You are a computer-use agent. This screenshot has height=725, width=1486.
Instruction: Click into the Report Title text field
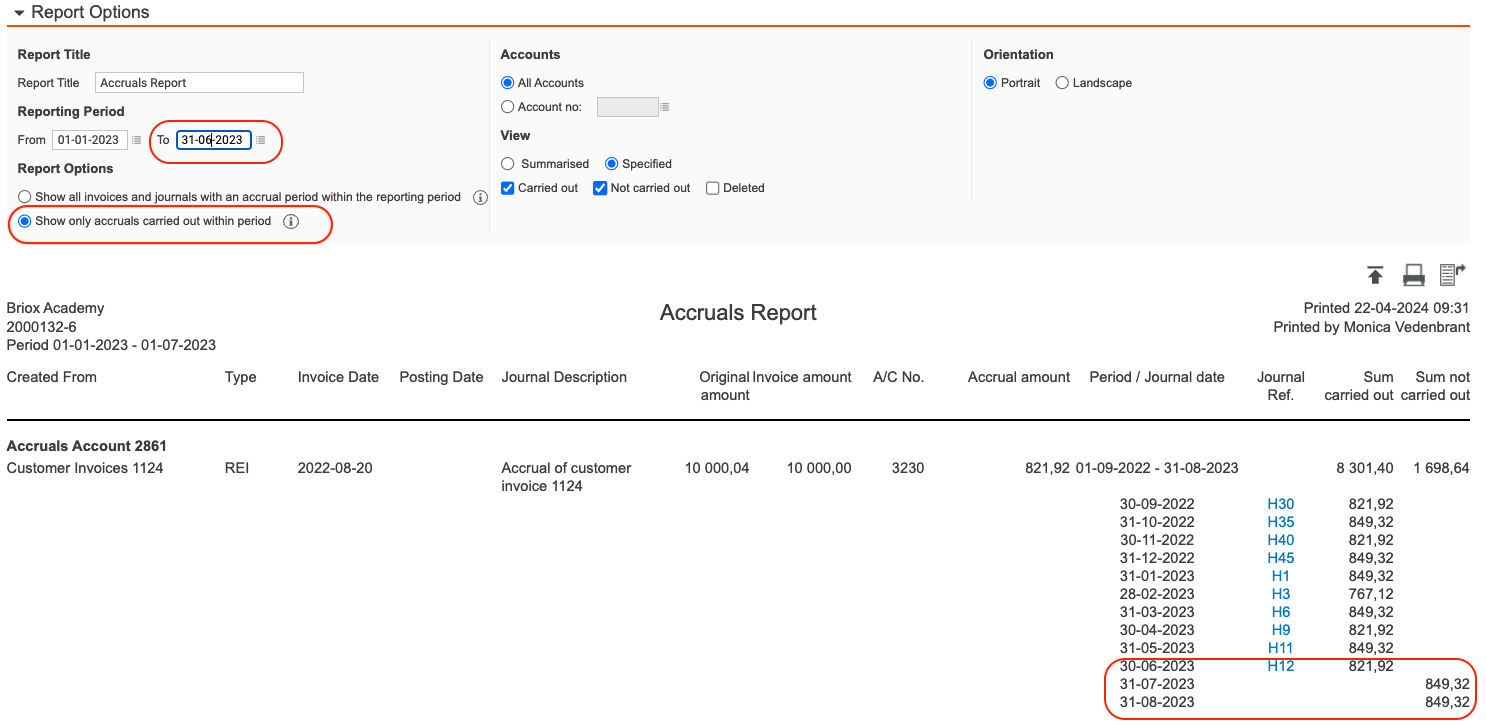point(199,83)
